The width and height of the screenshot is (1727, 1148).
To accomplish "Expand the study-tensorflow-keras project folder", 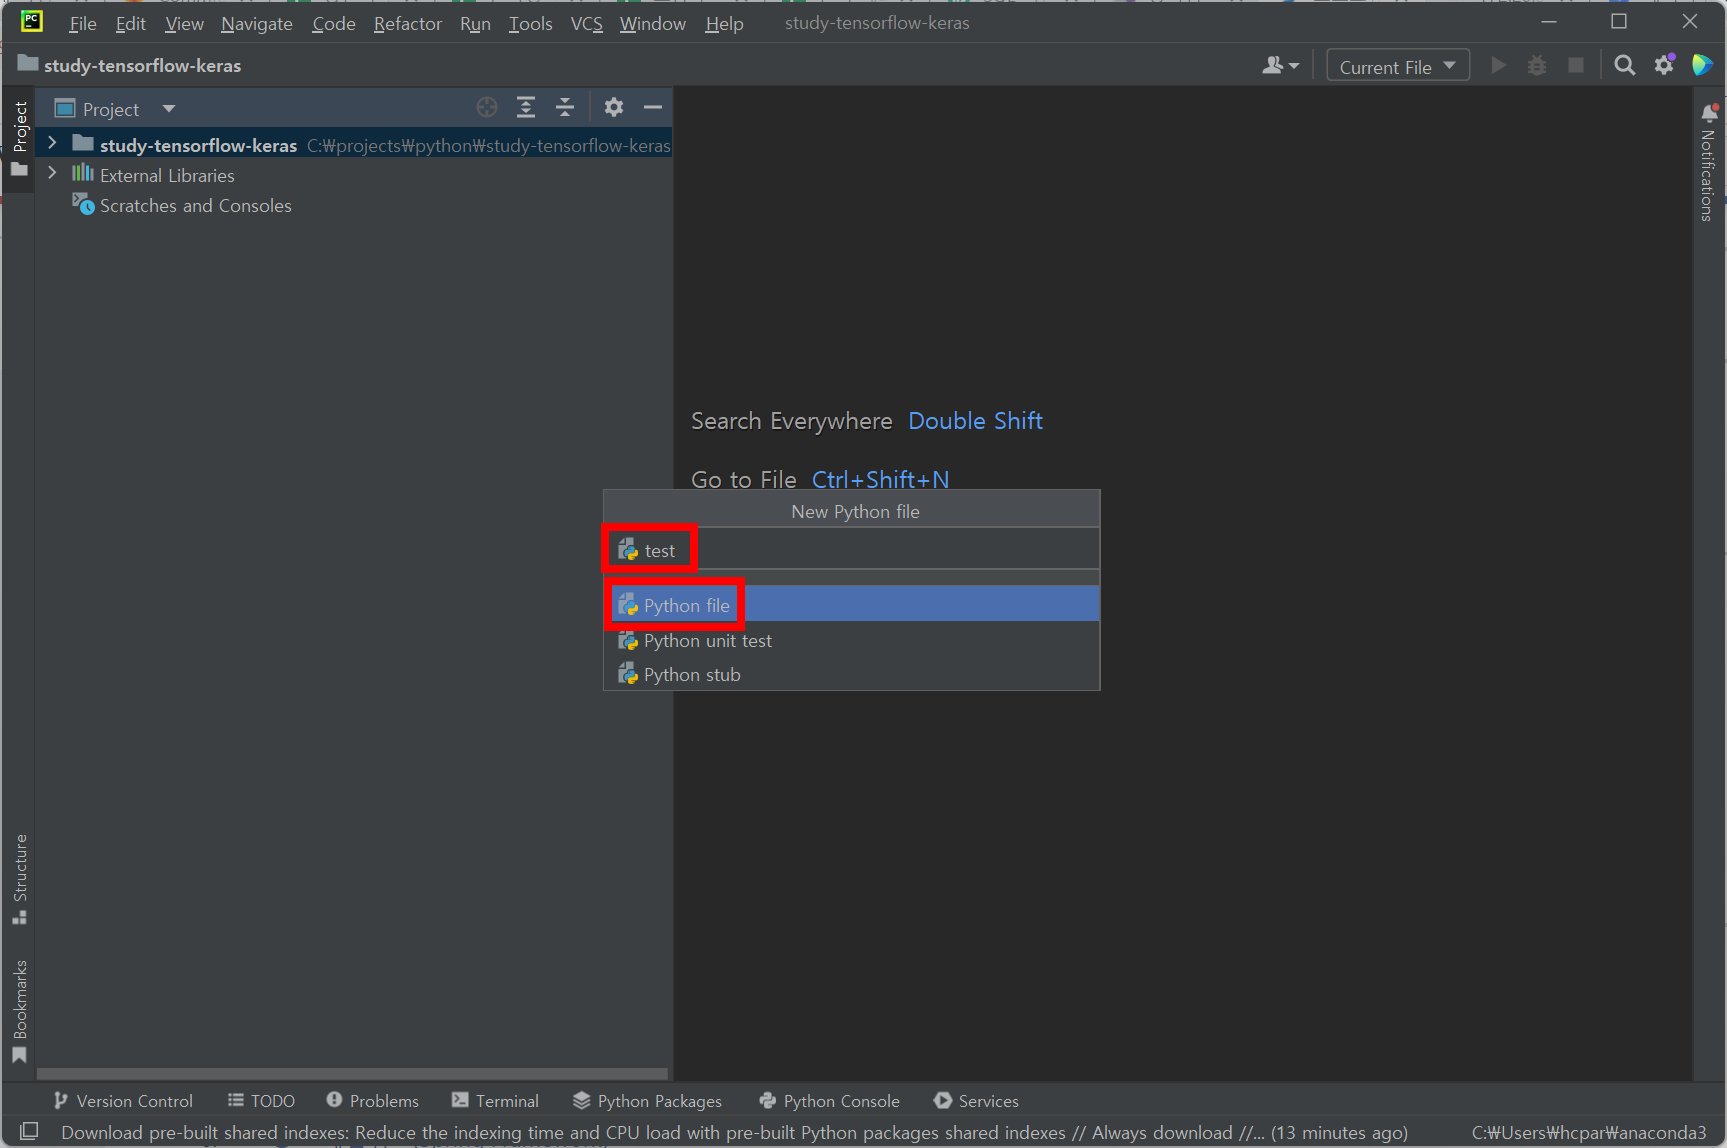I will 52,144.
